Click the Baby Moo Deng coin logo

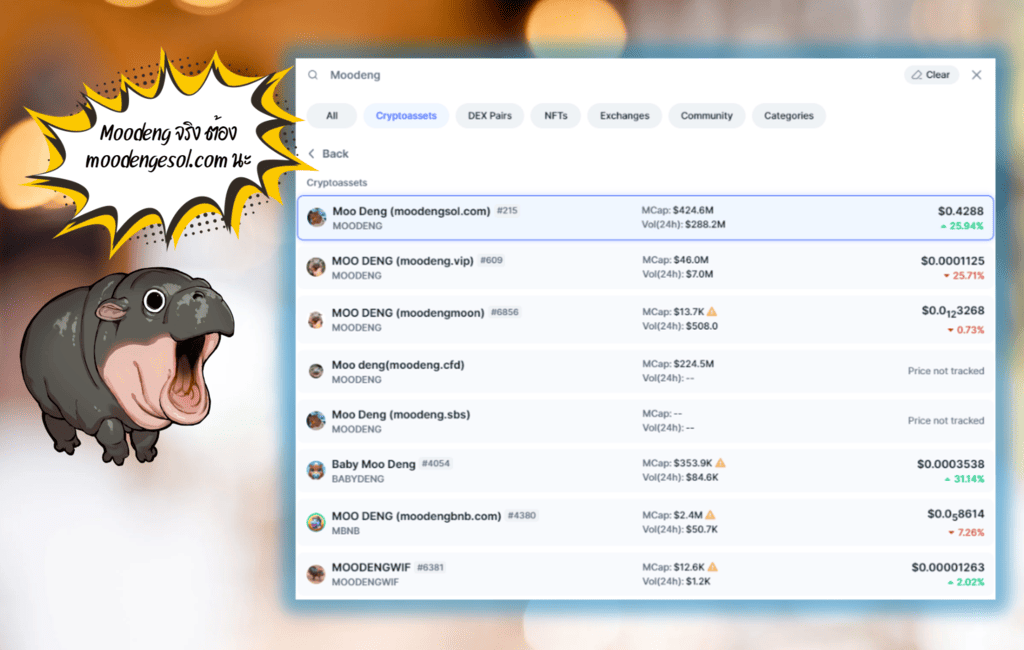coord(316,470)
